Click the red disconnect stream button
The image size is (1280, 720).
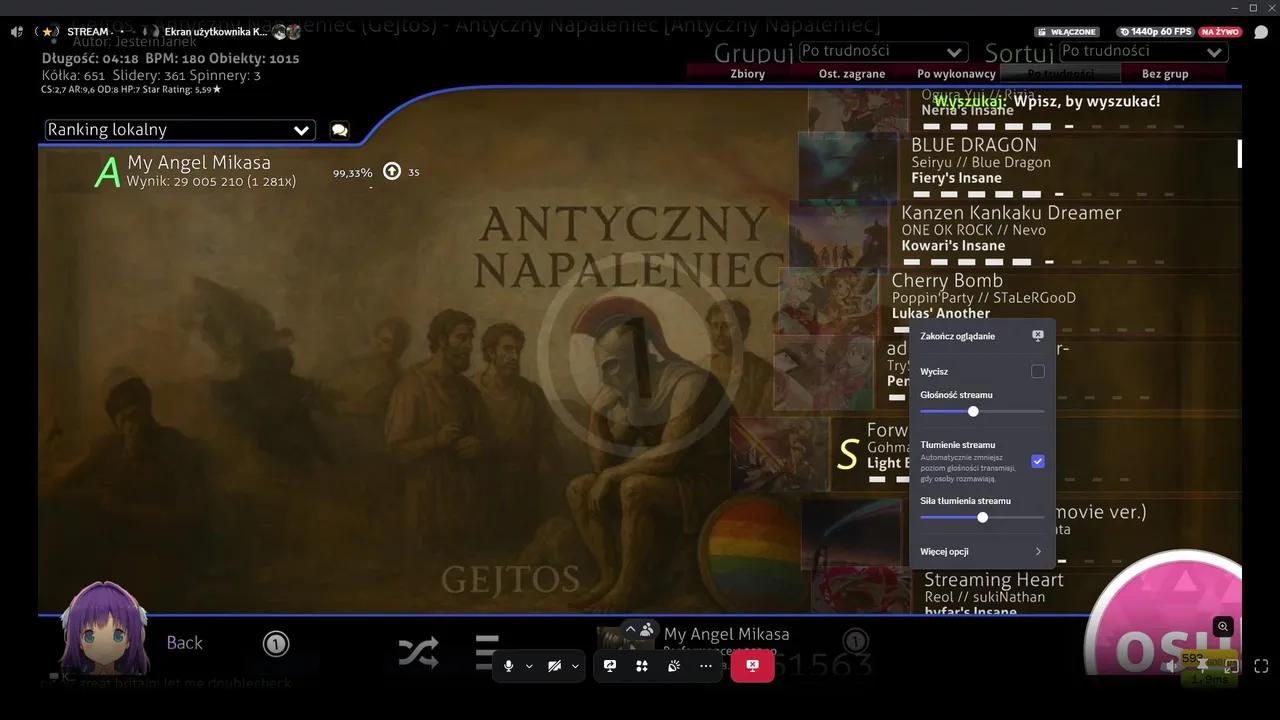click(752, 666)
